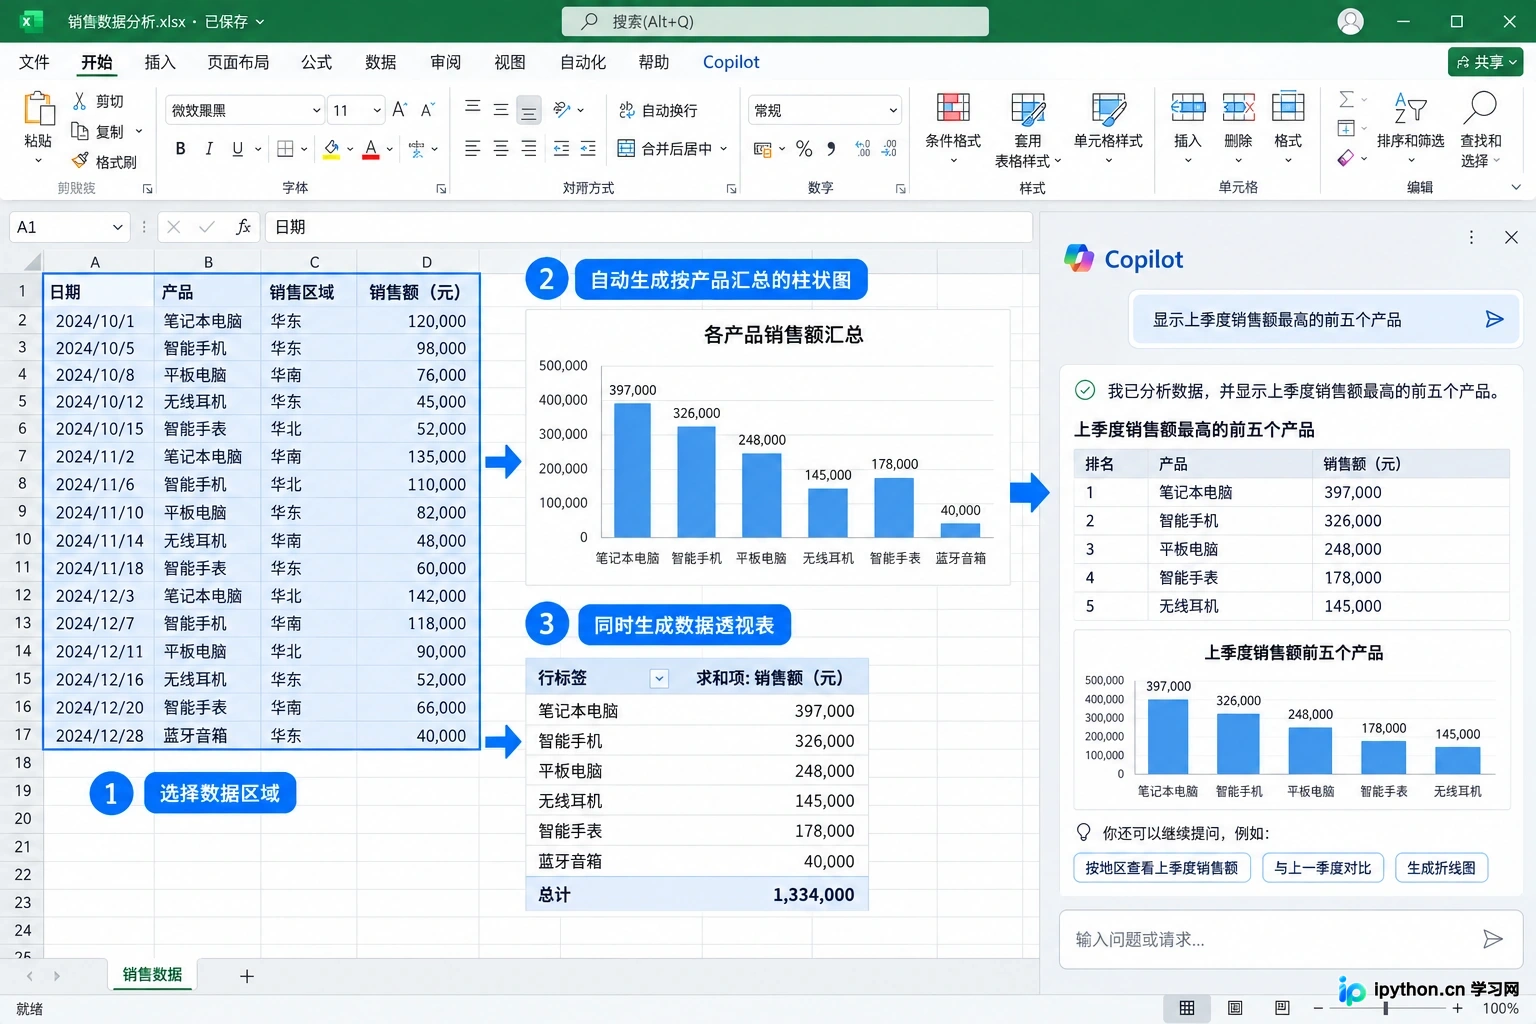
Task: Click the insert function fx icon
Action: point(243,227)
